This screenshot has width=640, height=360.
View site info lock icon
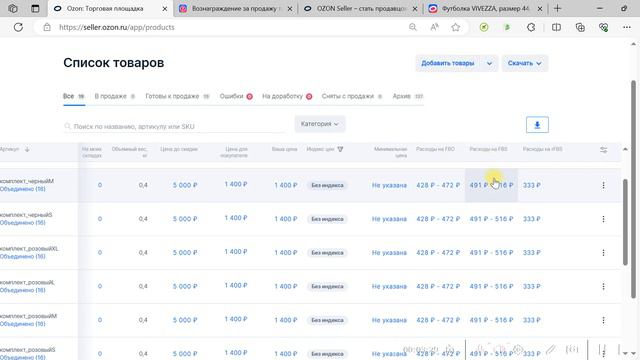[x=47, y=27]
